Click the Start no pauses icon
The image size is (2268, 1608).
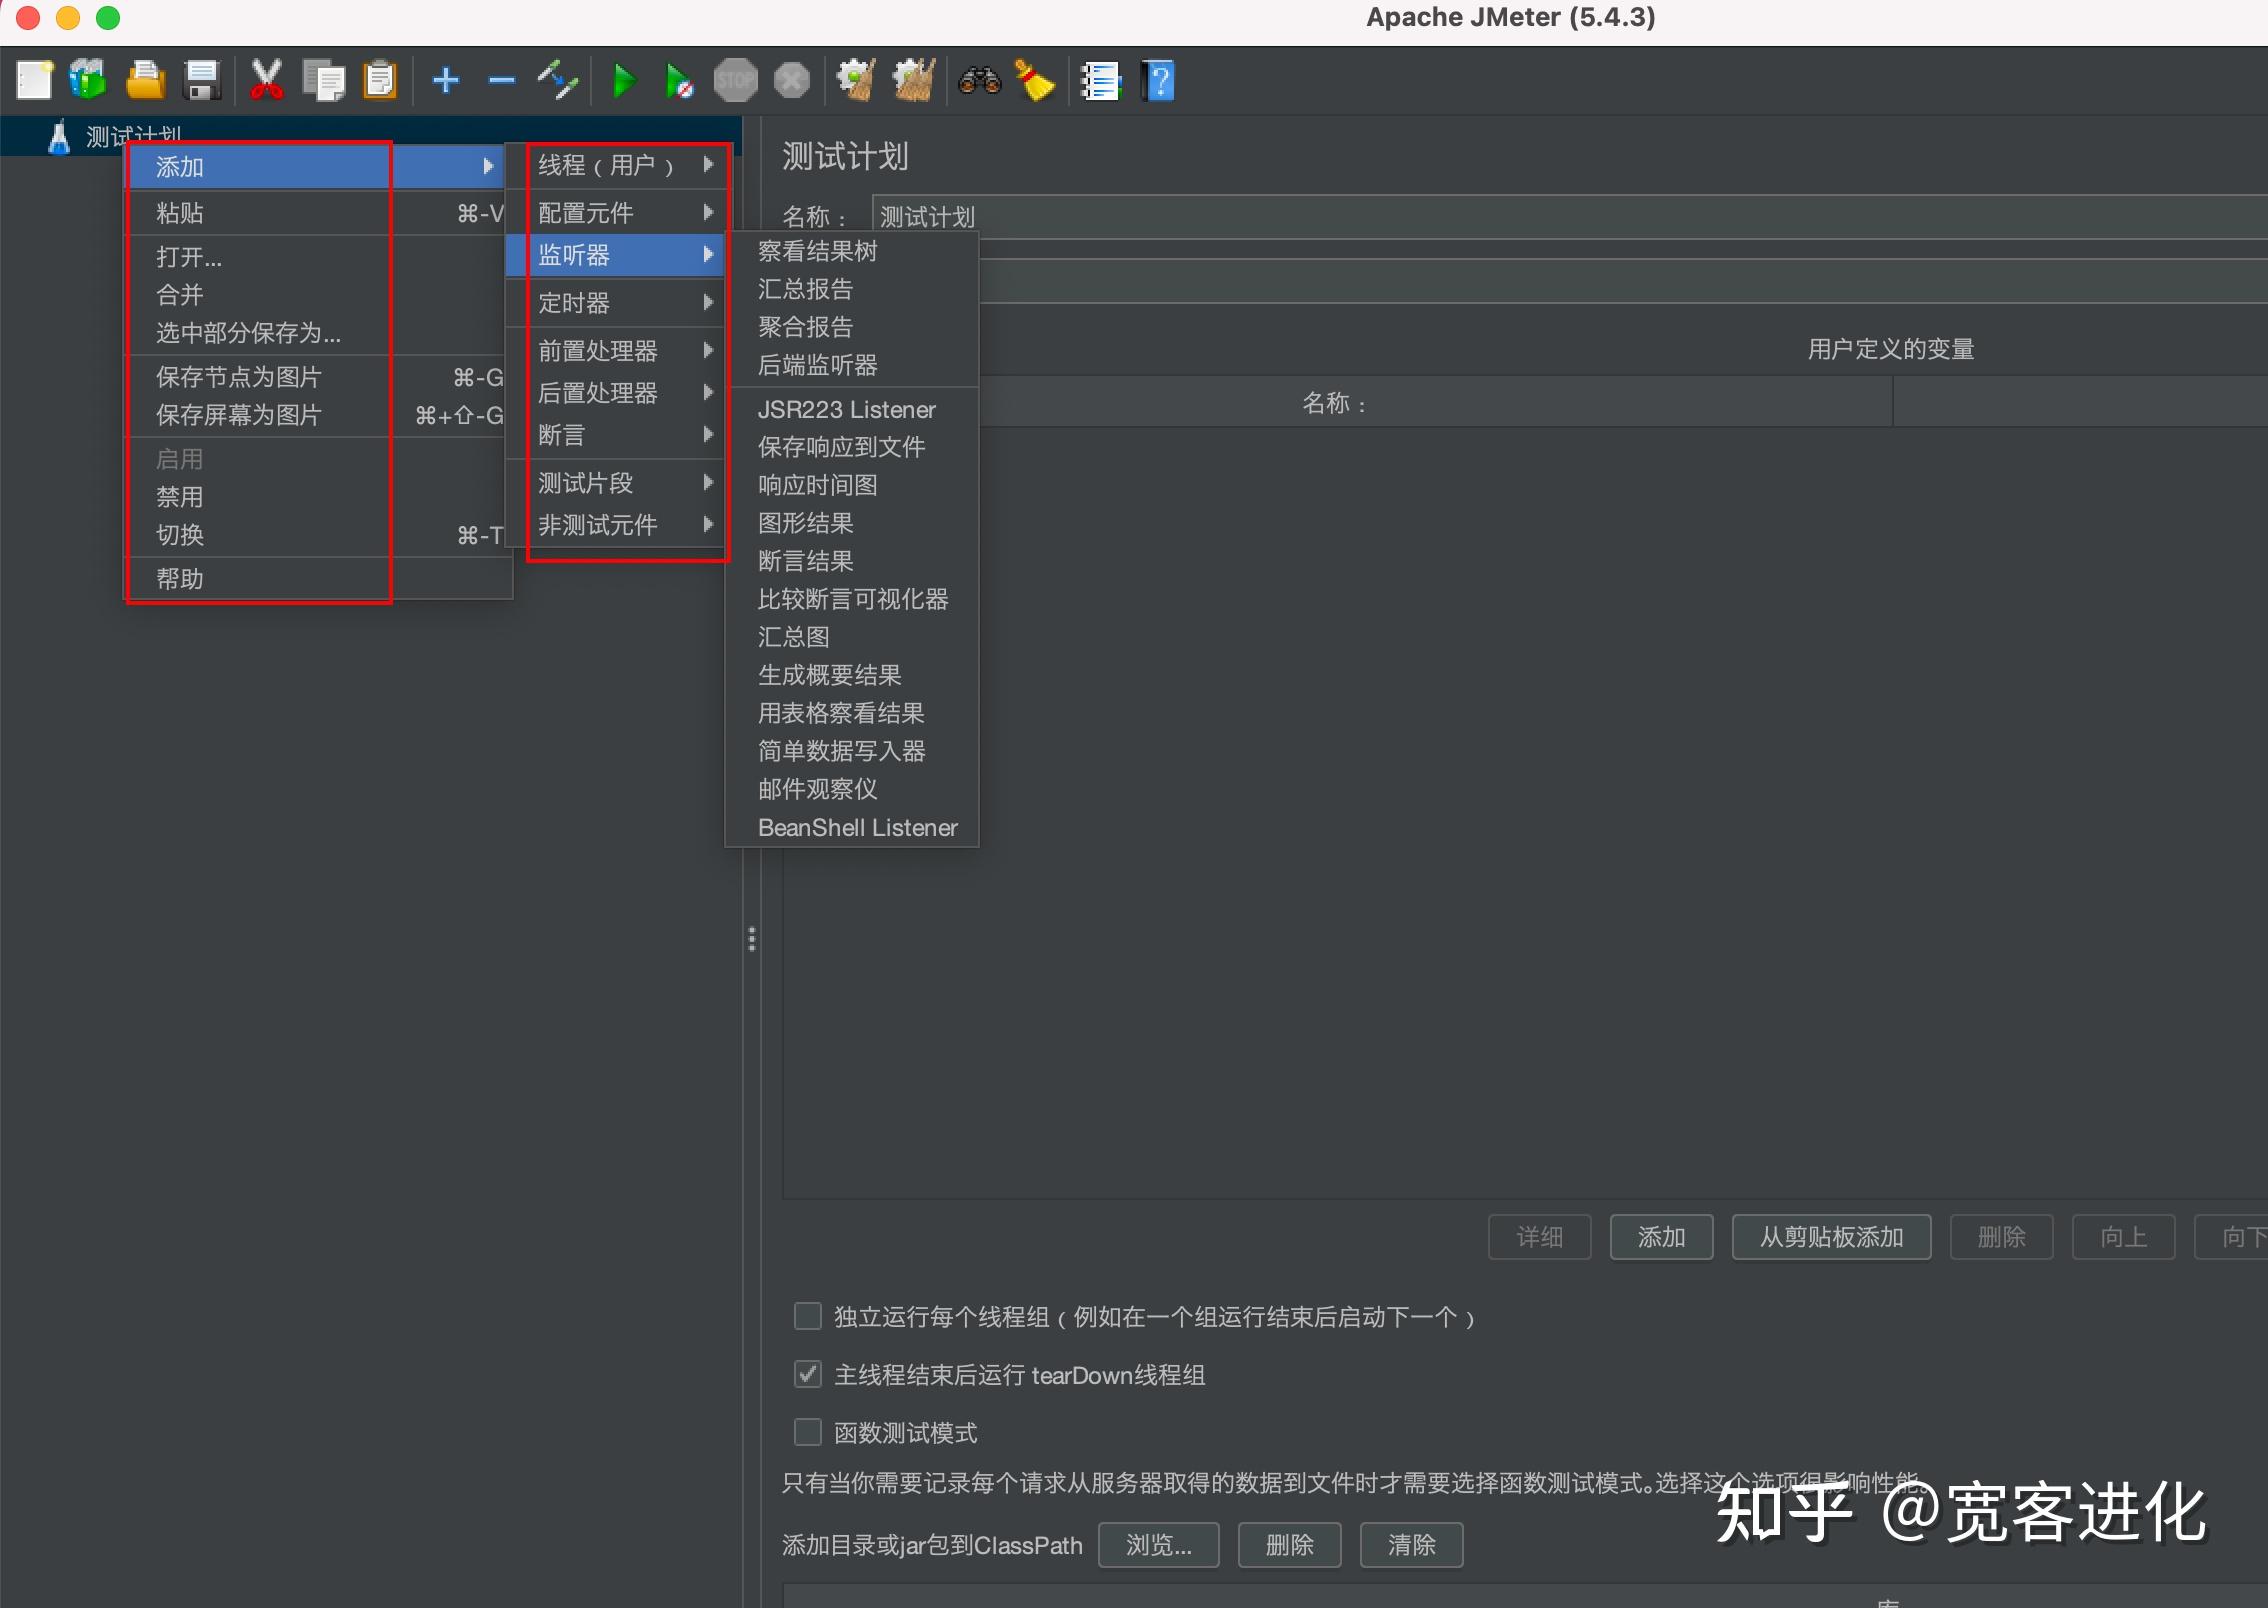coord(679,81)
